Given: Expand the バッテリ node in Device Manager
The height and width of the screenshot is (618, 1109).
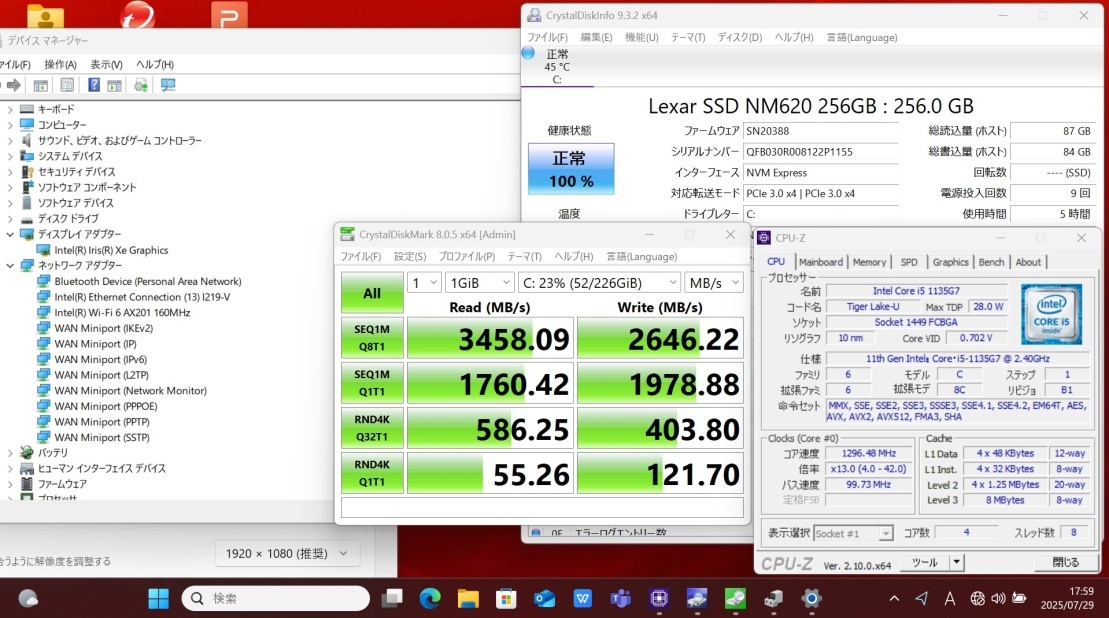Looking at the screenshot, I should [x=10, y=453].
